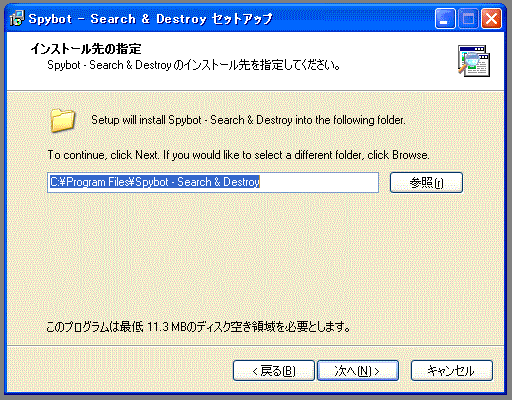The height and width of the screenshot is (400, 512).
Task: Proceed with the 次へ(N) button
Action: click(358, 370)
